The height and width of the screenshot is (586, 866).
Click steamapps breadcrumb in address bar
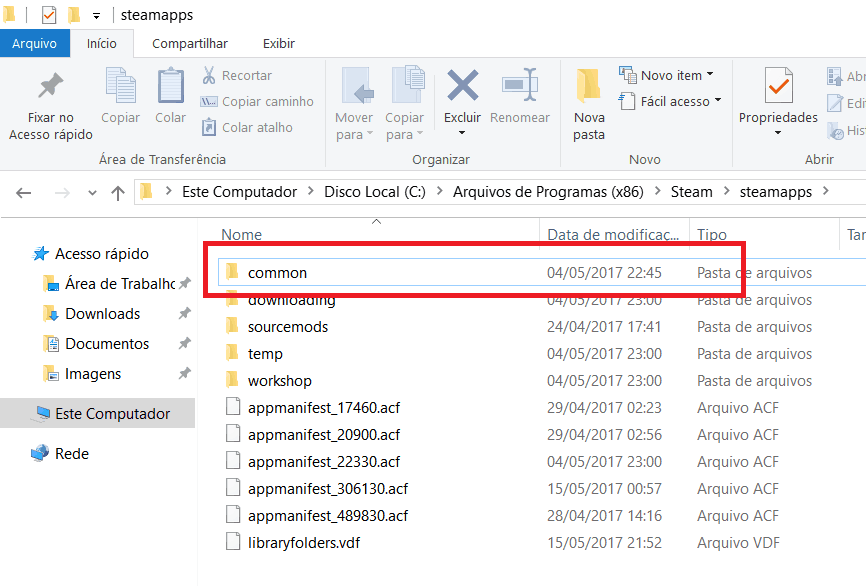point(776,192)
